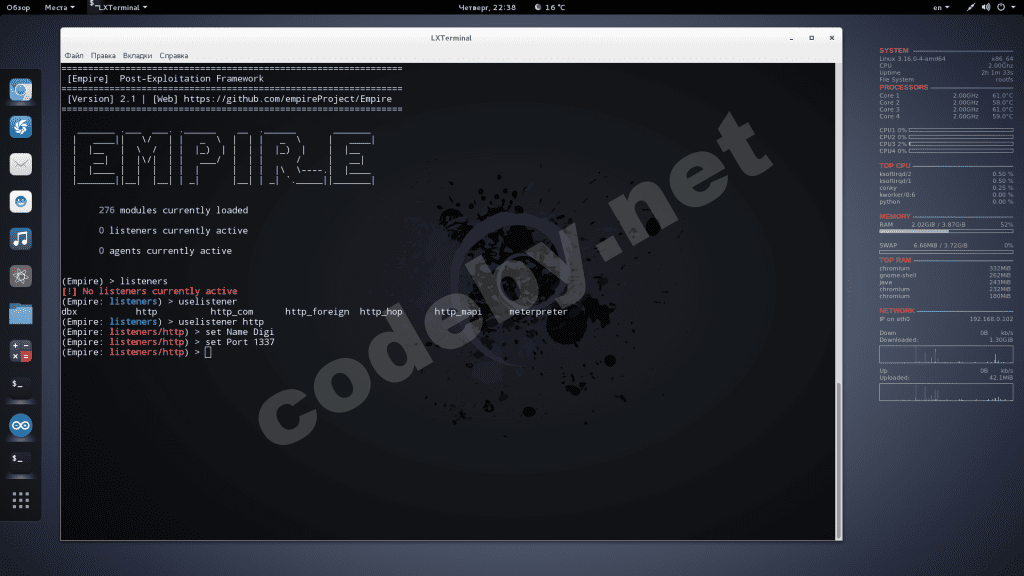Click the 'http_mapi' completion text

click(x=458, y=312)
